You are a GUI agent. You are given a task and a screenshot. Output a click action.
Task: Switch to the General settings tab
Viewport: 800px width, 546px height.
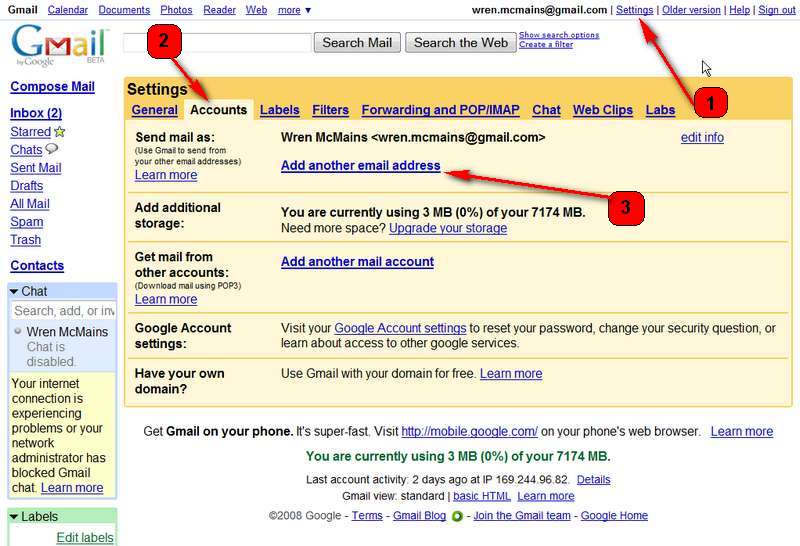pos(155,110)
